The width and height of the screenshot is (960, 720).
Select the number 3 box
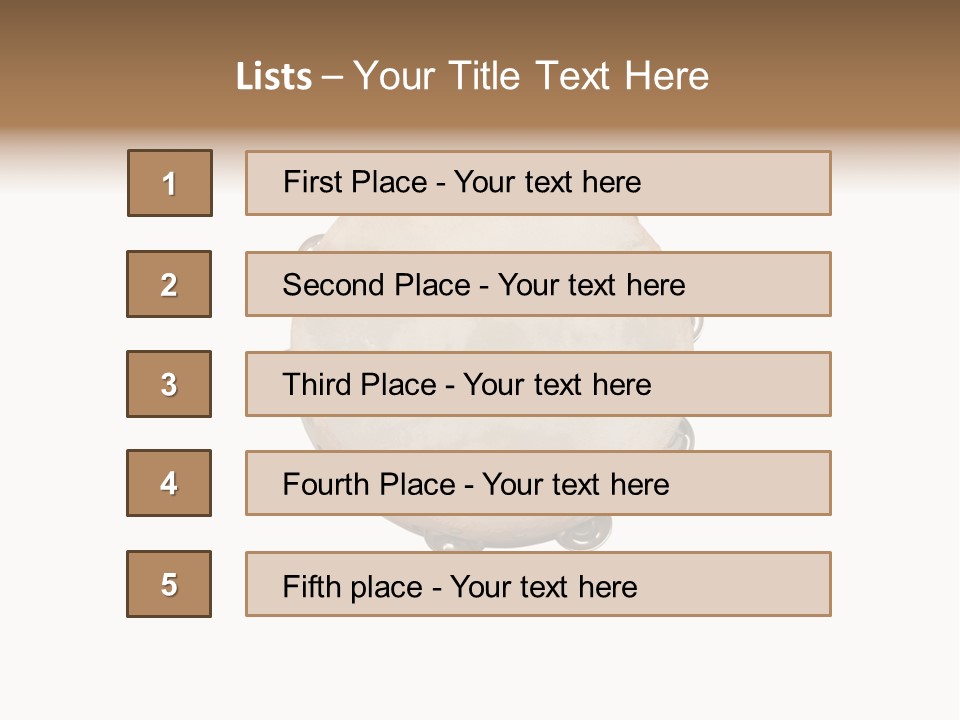(x=169, y=384)
